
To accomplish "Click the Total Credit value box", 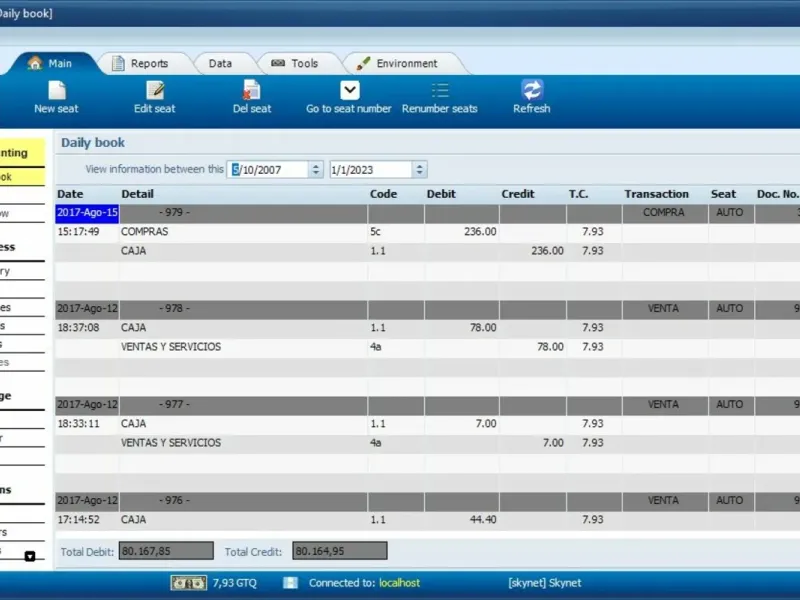I will click(340, 551).
